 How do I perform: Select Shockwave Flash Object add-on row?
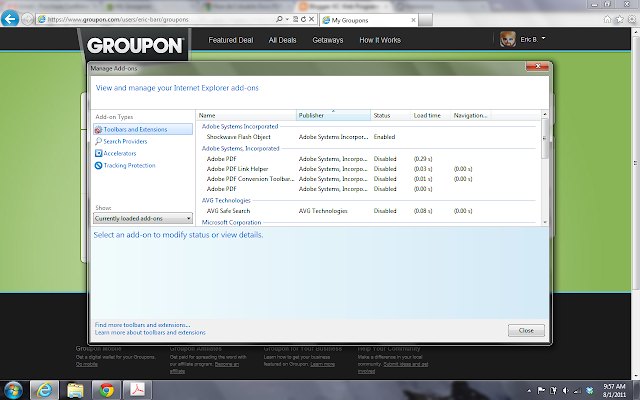point(367,137)
